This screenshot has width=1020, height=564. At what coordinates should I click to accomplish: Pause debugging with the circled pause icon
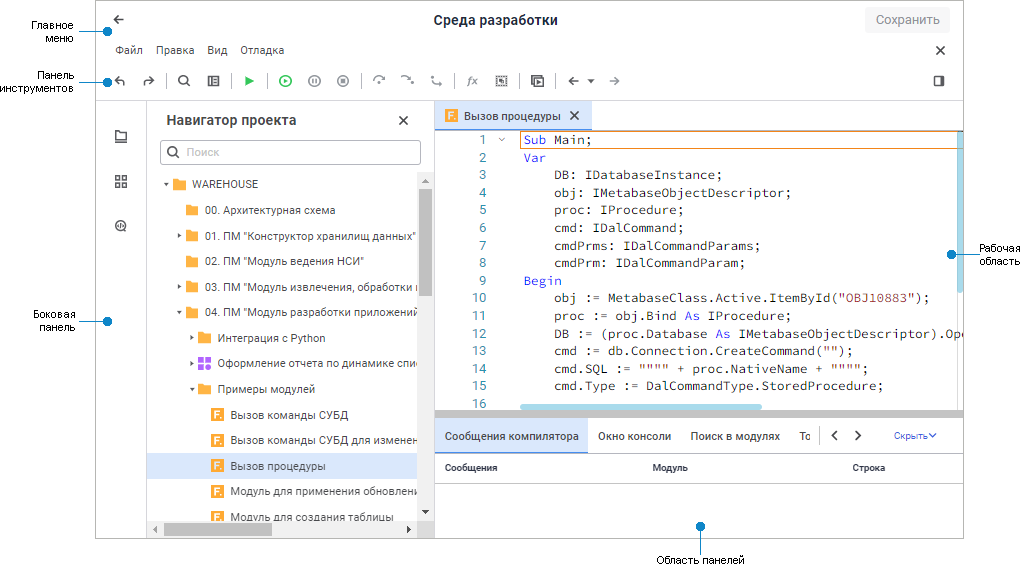(x=314, y=81)
